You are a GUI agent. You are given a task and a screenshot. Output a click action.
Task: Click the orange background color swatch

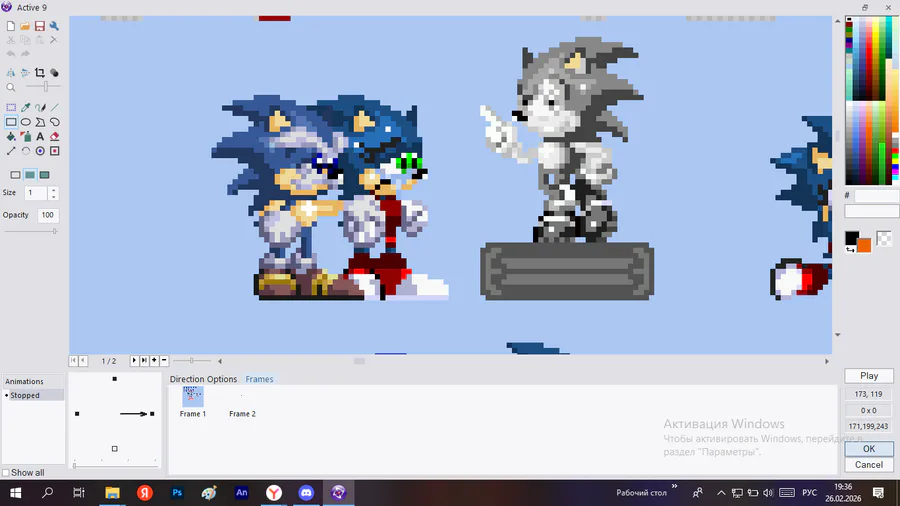[x=865, y=246]
